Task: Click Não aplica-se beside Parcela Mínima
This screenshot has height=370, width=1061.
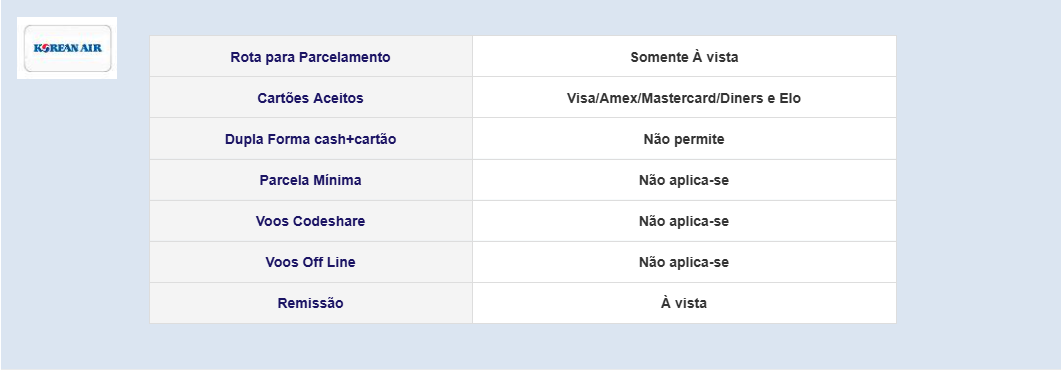Action: [x=683, y=181]
